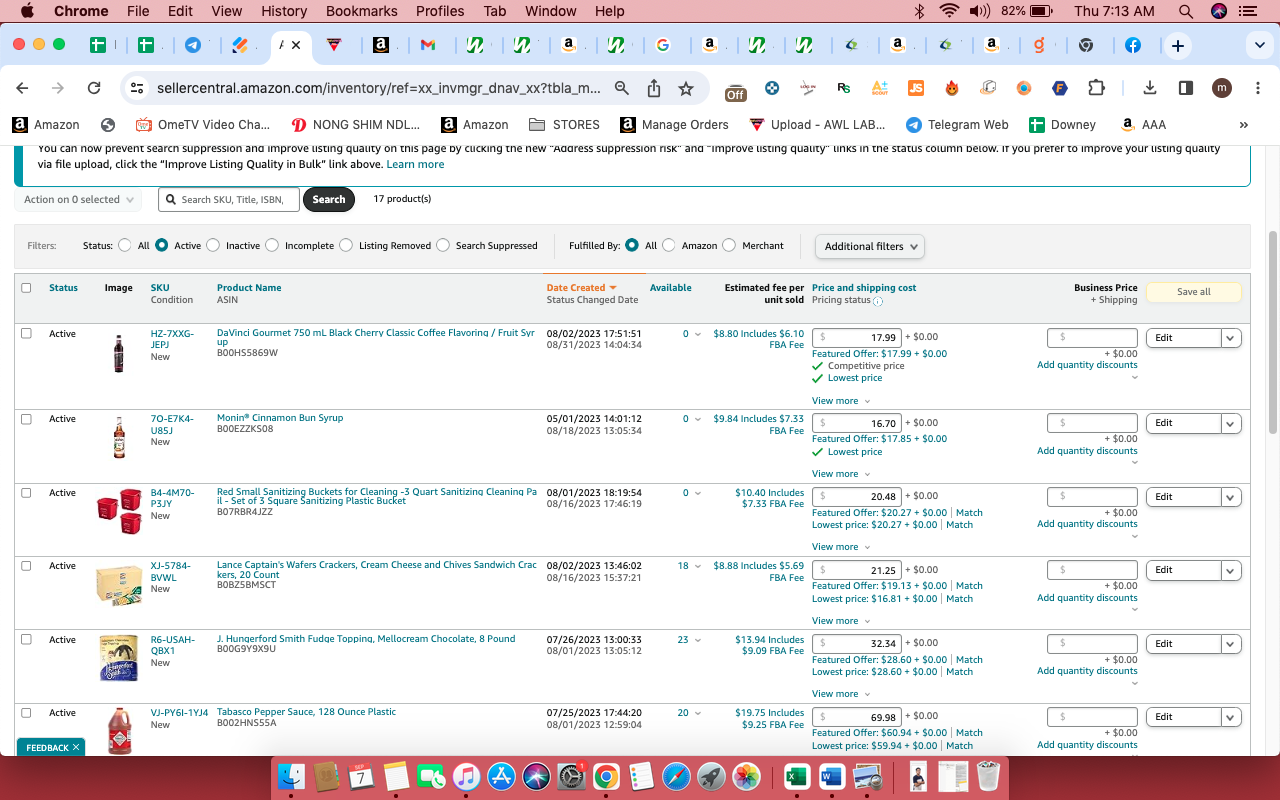Check the DaVinci Gourmet row checkbox
Viewport: 1280px width, 800px height.
[x=27, y=334]
